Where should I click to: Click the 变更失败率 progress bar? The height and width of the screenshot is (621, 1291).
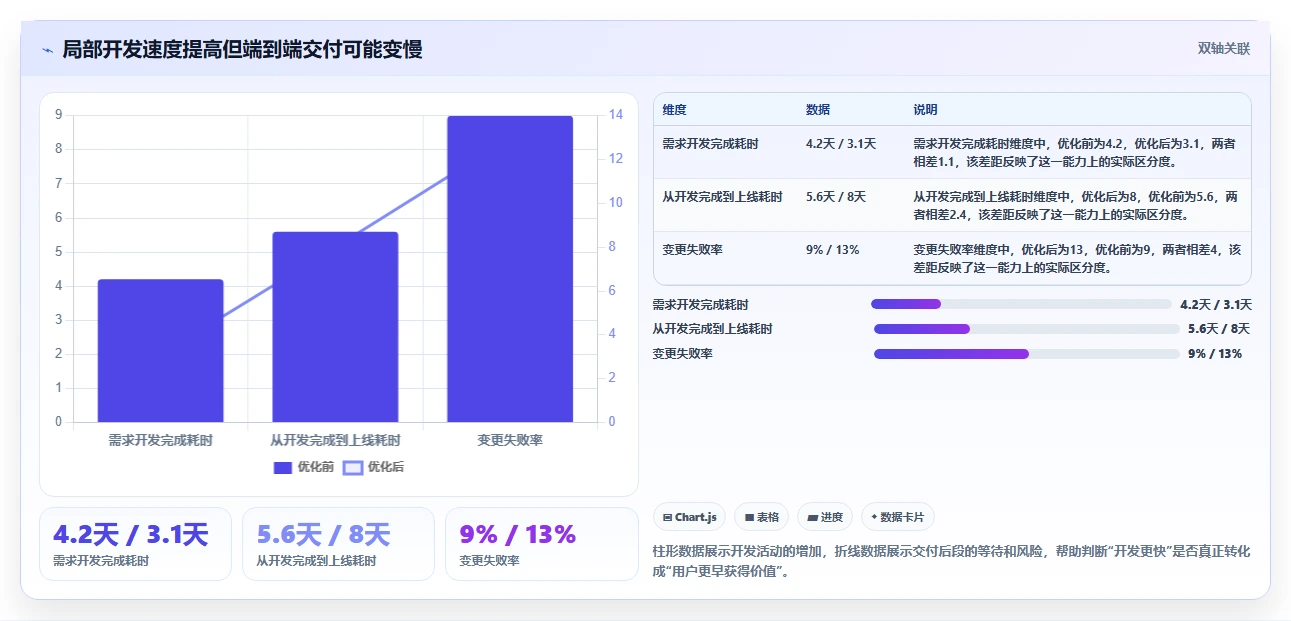[x=1027, y=354]
